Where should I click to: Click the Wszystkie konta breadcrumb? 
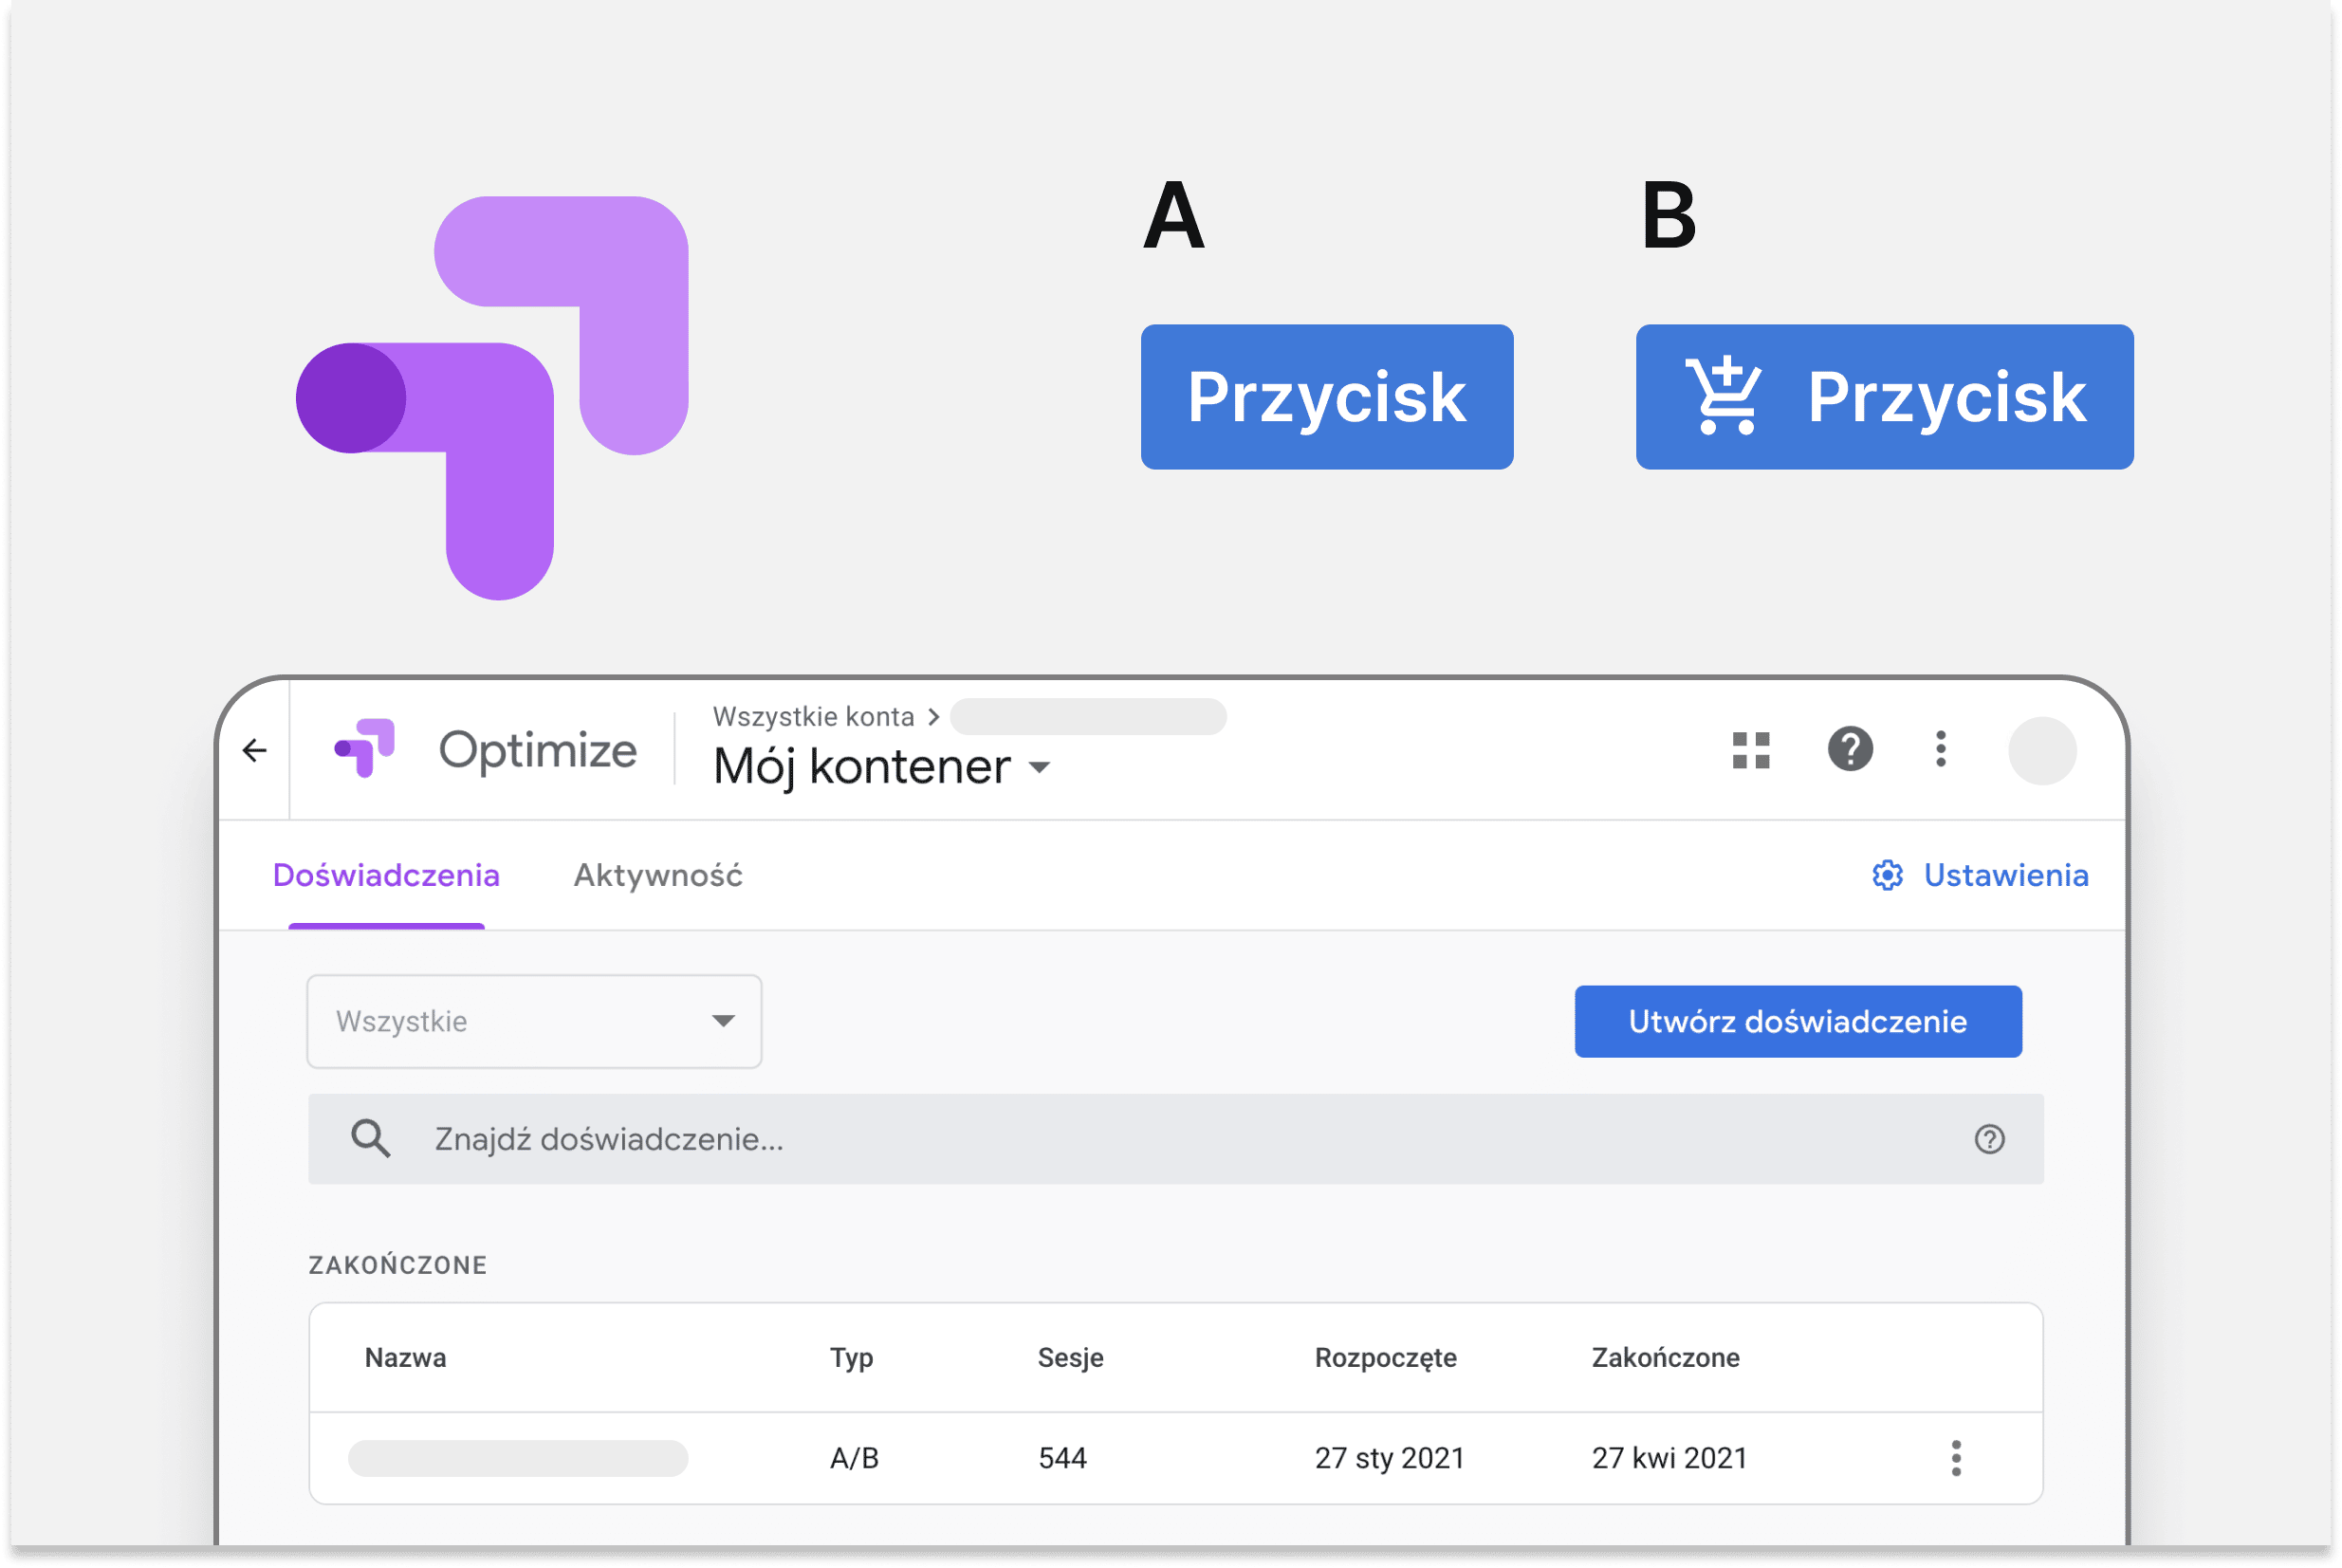tap(813, 717)
